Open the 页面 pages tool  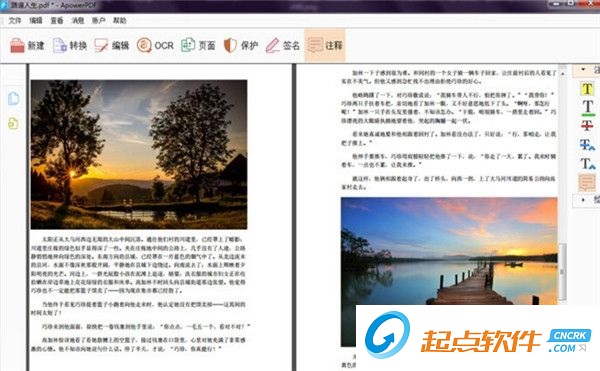click(x=198, y=46)
